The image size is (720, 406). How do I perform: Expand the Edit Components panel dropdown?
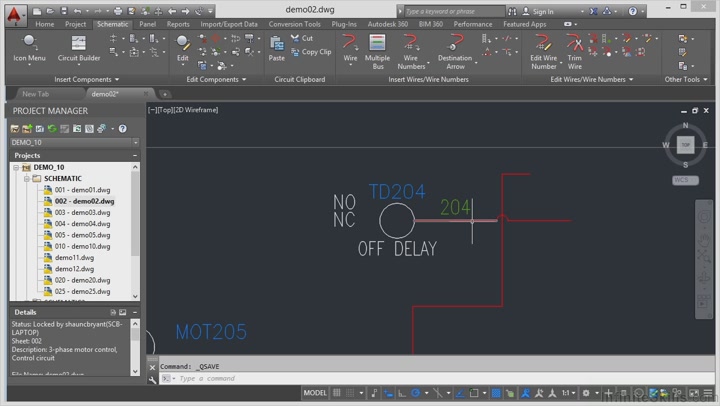[216, 79]
